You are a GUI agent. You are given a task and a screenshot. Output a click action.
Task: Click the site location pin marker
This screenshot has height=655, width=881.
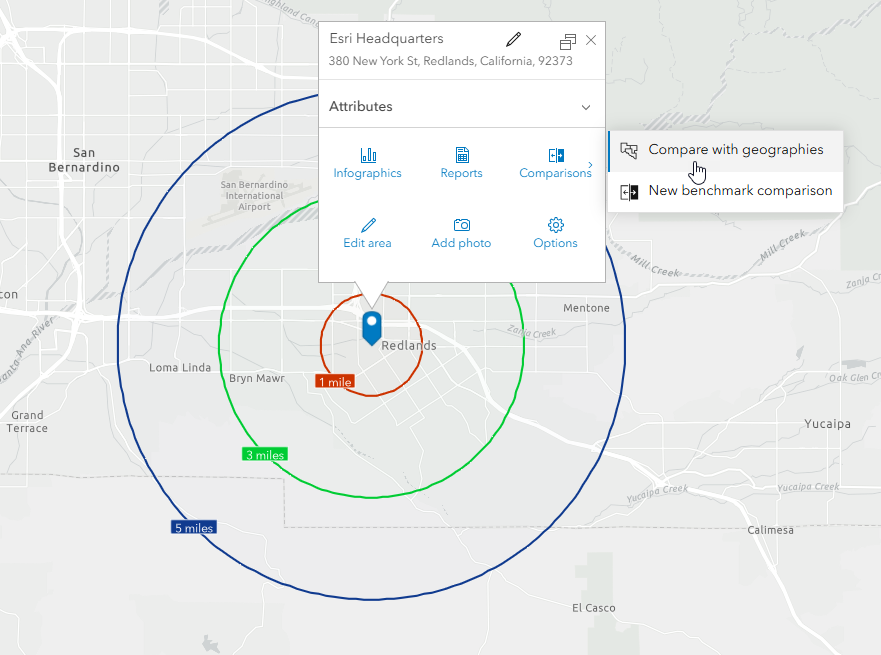(371, 328)
